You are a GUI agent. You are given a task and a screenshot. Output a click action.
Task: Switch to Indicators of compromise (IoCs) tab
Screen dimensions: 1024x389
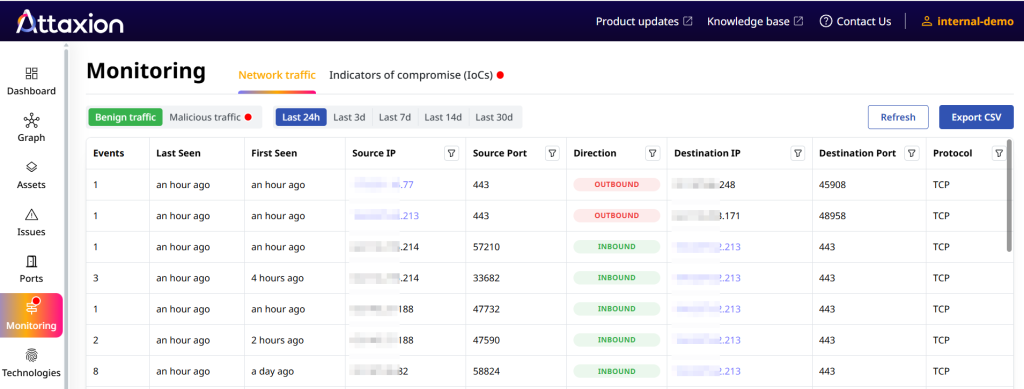click(416, 75)
